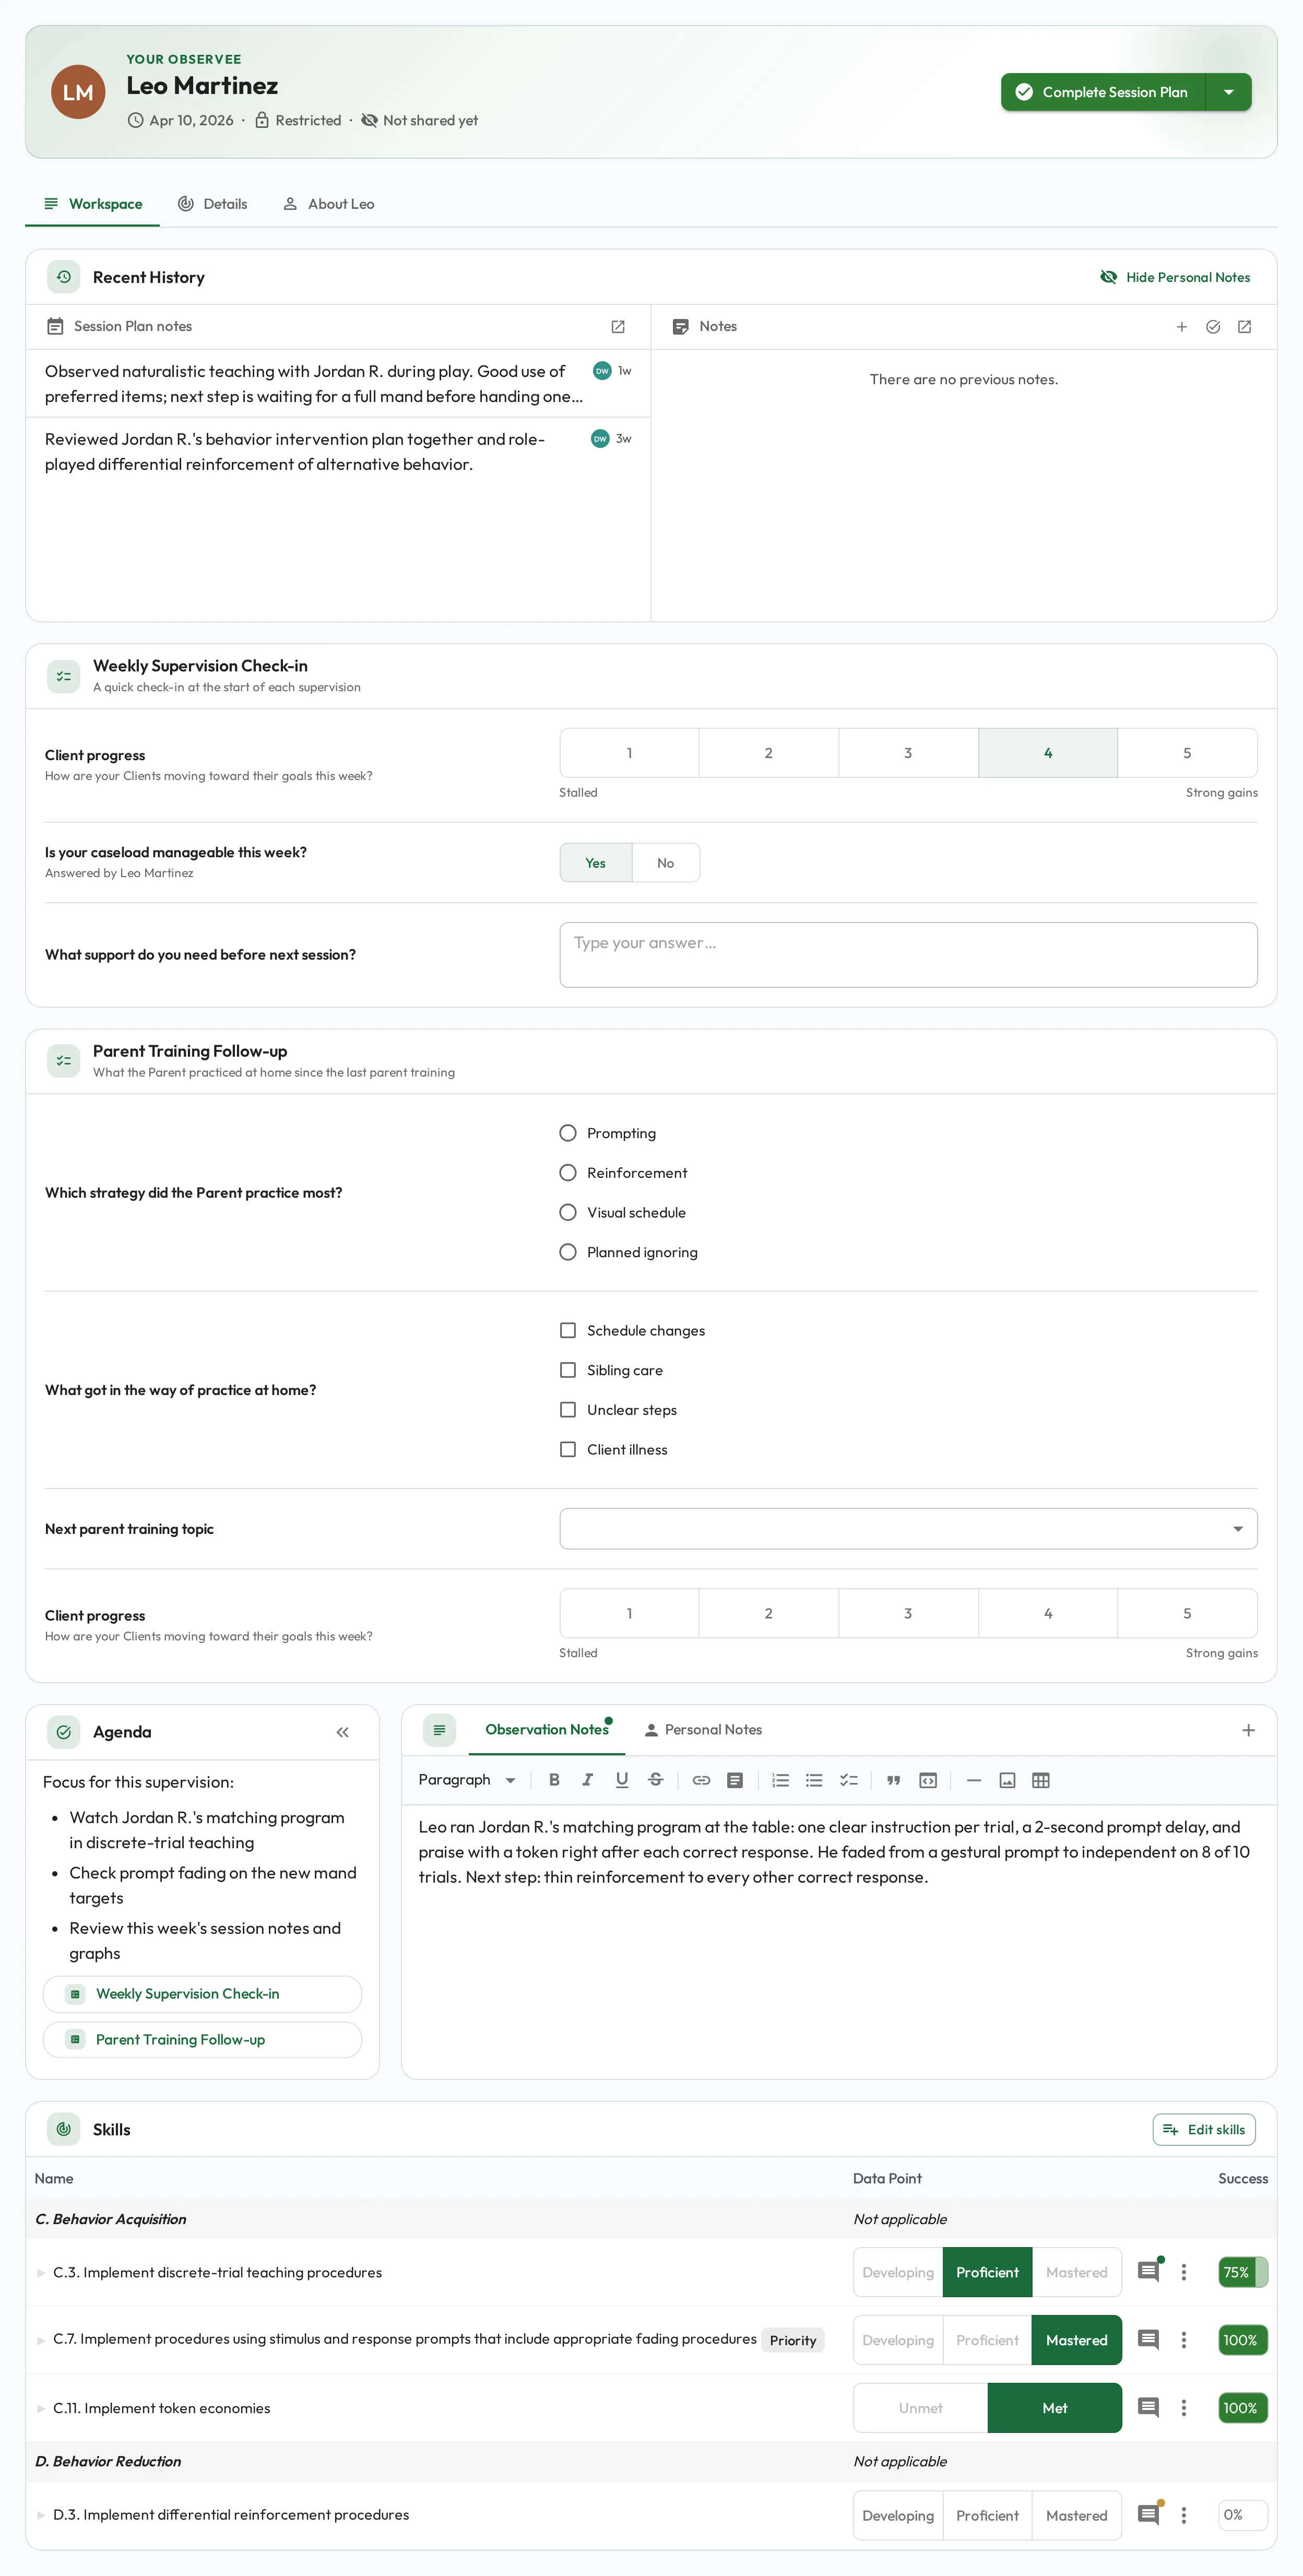Insert a numbered list in the editor
Image resolution: width=1303 pixels, height=2576 pixels.
click(781, 1780)
